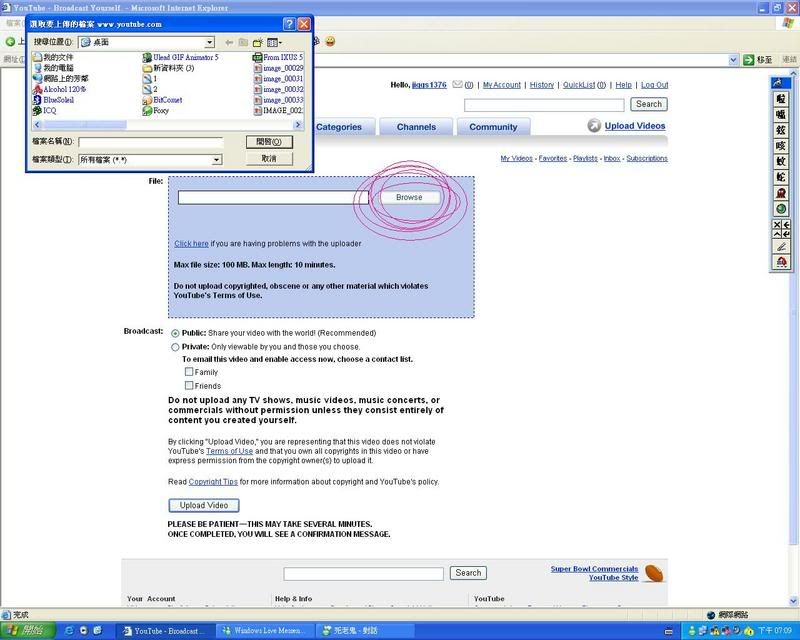Screen dimensions: 800x640
Task: Select 網路上的芳鄰 in the file list
Action: coord(60,79)
